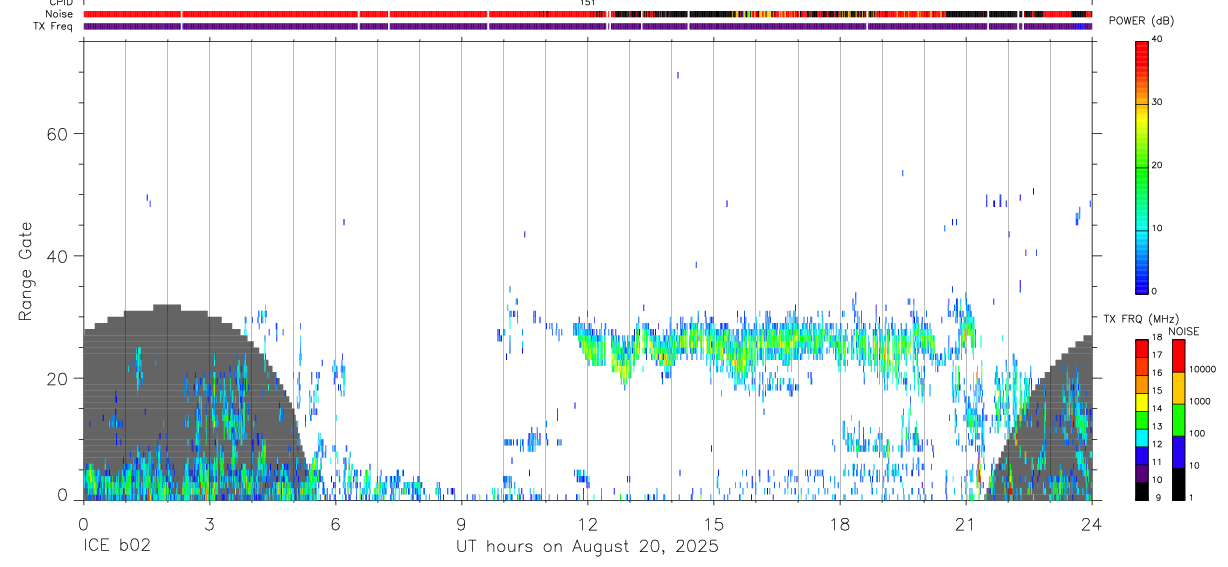Screen dimensions: 1228x567
Task: Select the 'POWER (dB)' legend title
Action: tap(1142, 21)
